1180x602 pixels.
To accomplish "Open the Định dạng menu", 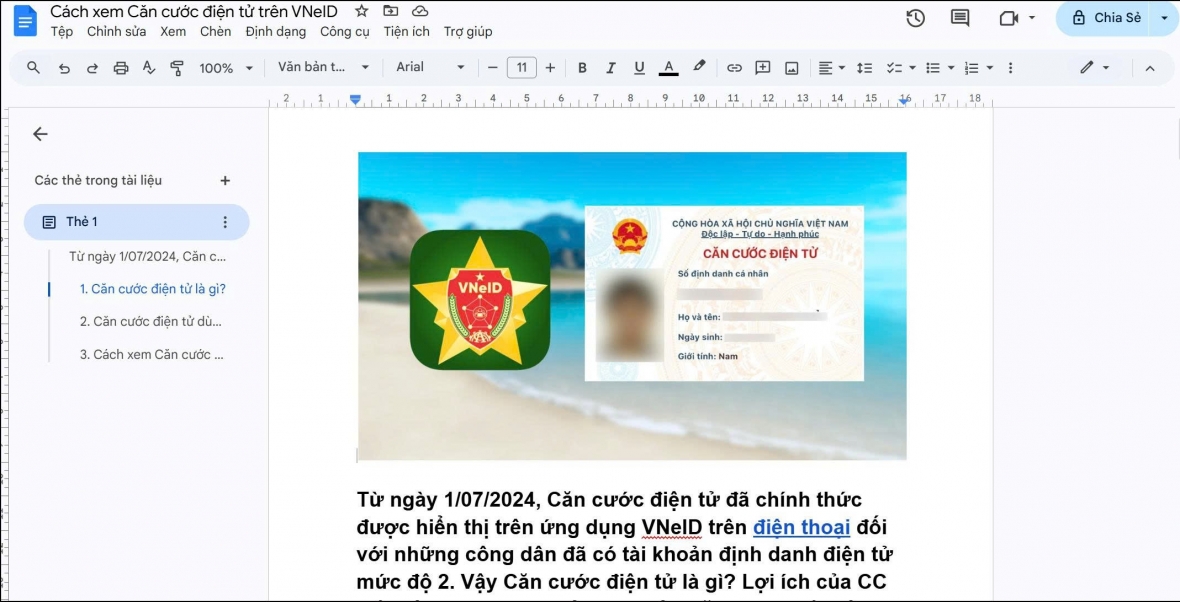I will click(275, 32).
